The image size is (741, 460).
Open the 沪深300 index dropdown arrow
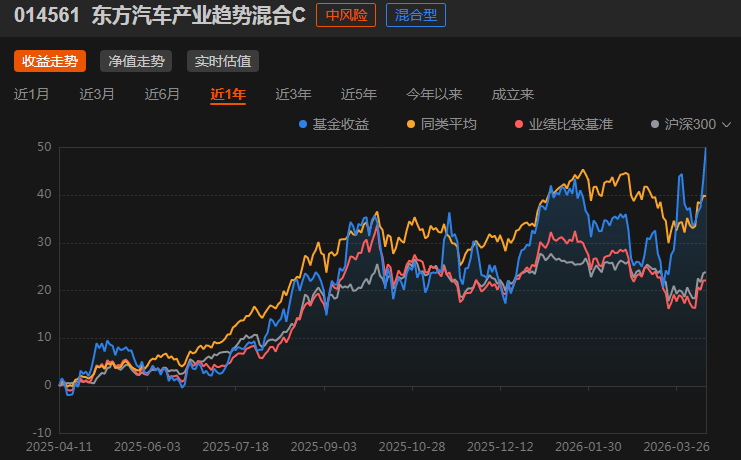pos(727,125)
